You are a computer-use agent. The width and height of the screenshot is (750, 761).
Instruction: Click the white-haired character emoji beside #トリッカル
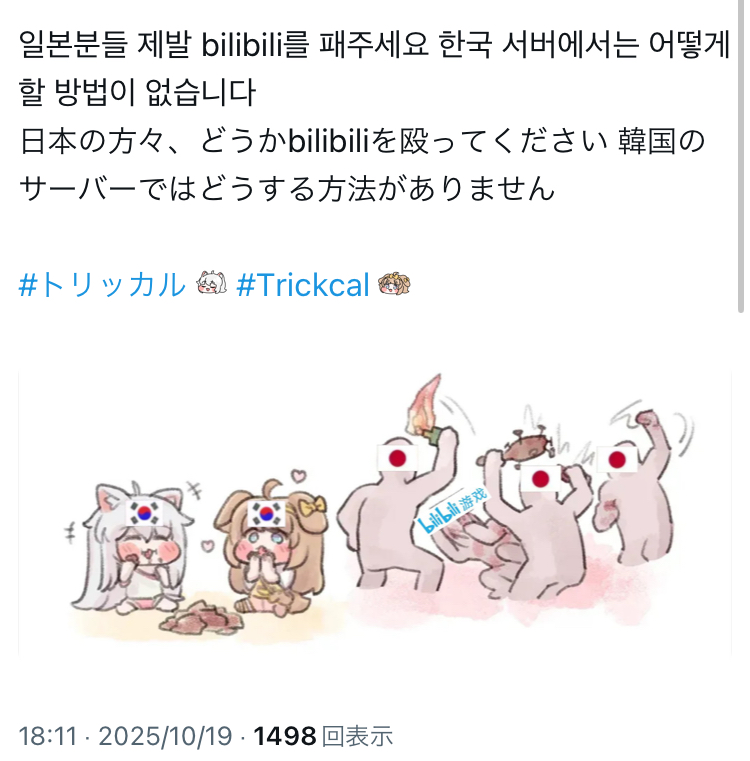pyautogui.click(x=212, y=283)
